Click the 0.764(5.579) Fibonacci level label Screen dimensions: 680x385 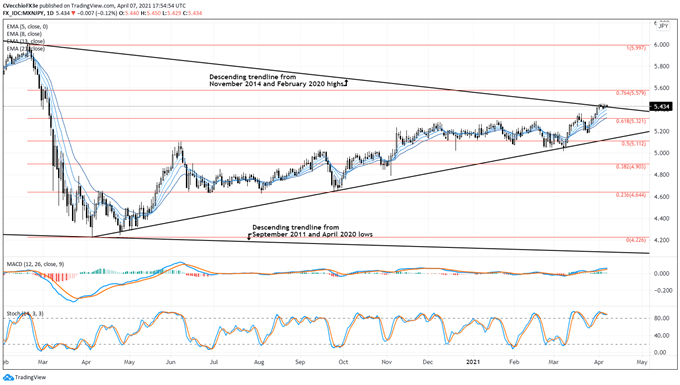(x=631, y=93)
